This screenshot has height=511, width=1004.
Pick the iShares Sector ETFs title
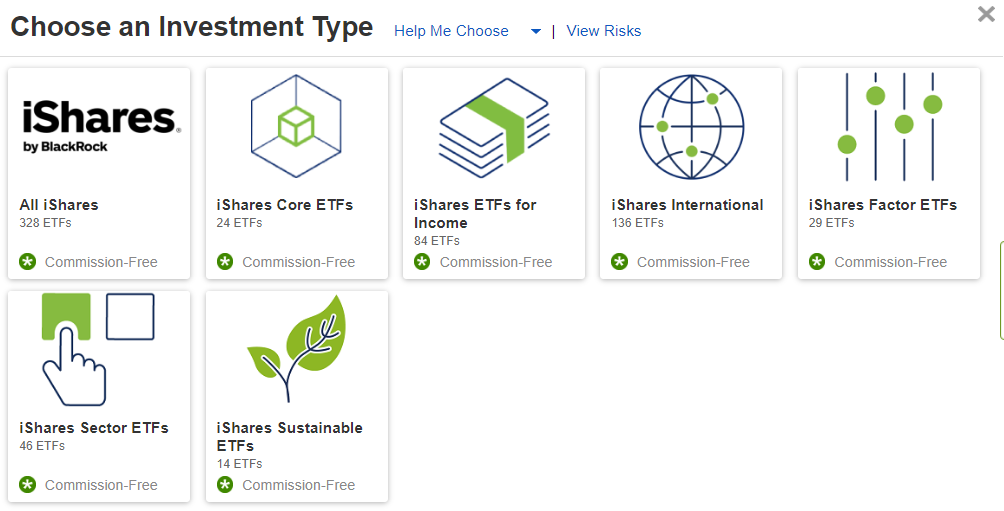(x=94, y=428)
